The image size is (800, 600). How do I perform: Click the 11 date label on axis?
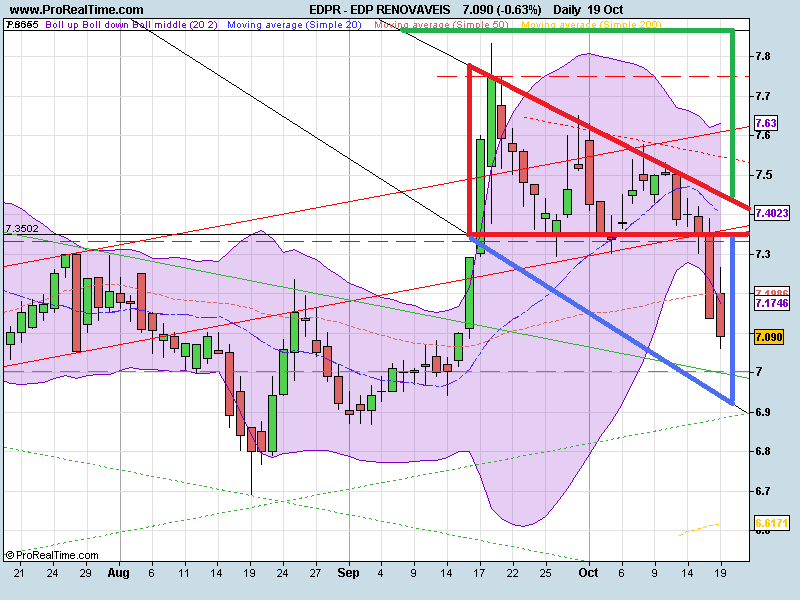coord(184,573)
